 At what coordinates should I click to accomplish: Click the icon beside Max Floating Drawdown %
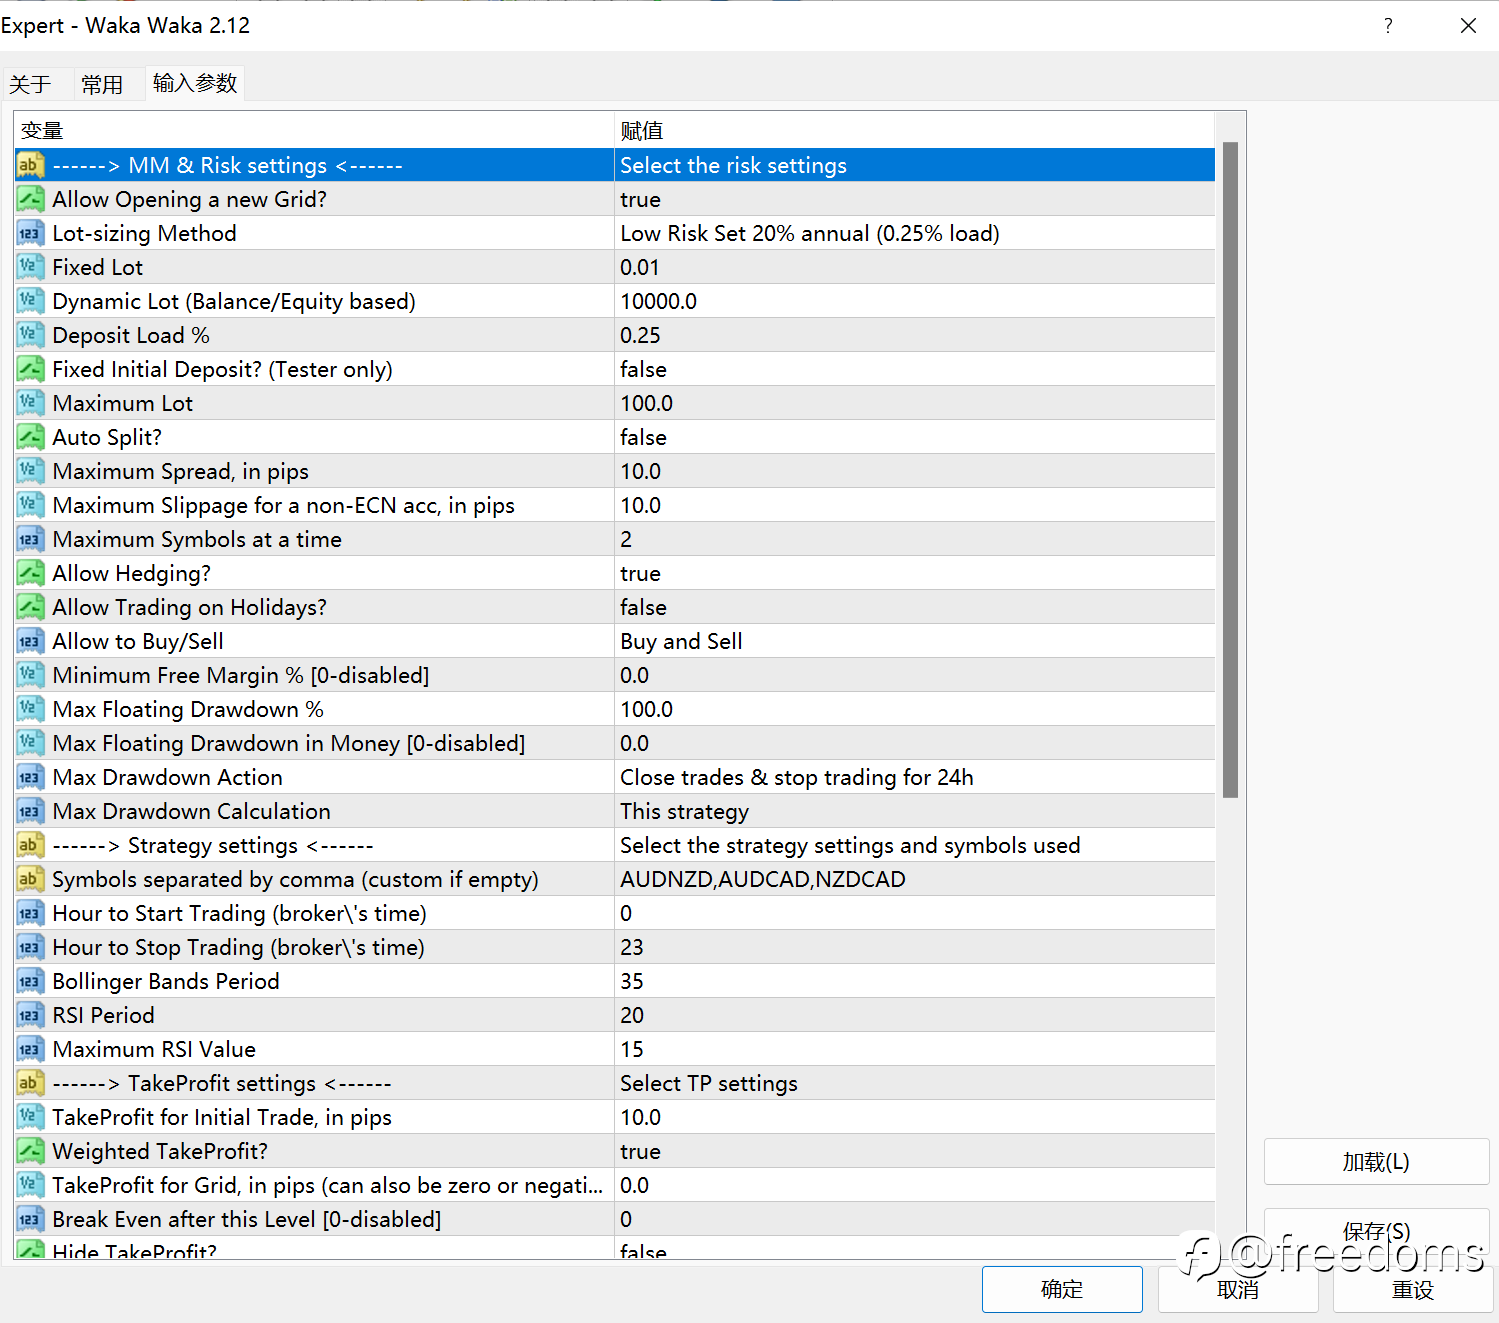[x=30, y=709]
